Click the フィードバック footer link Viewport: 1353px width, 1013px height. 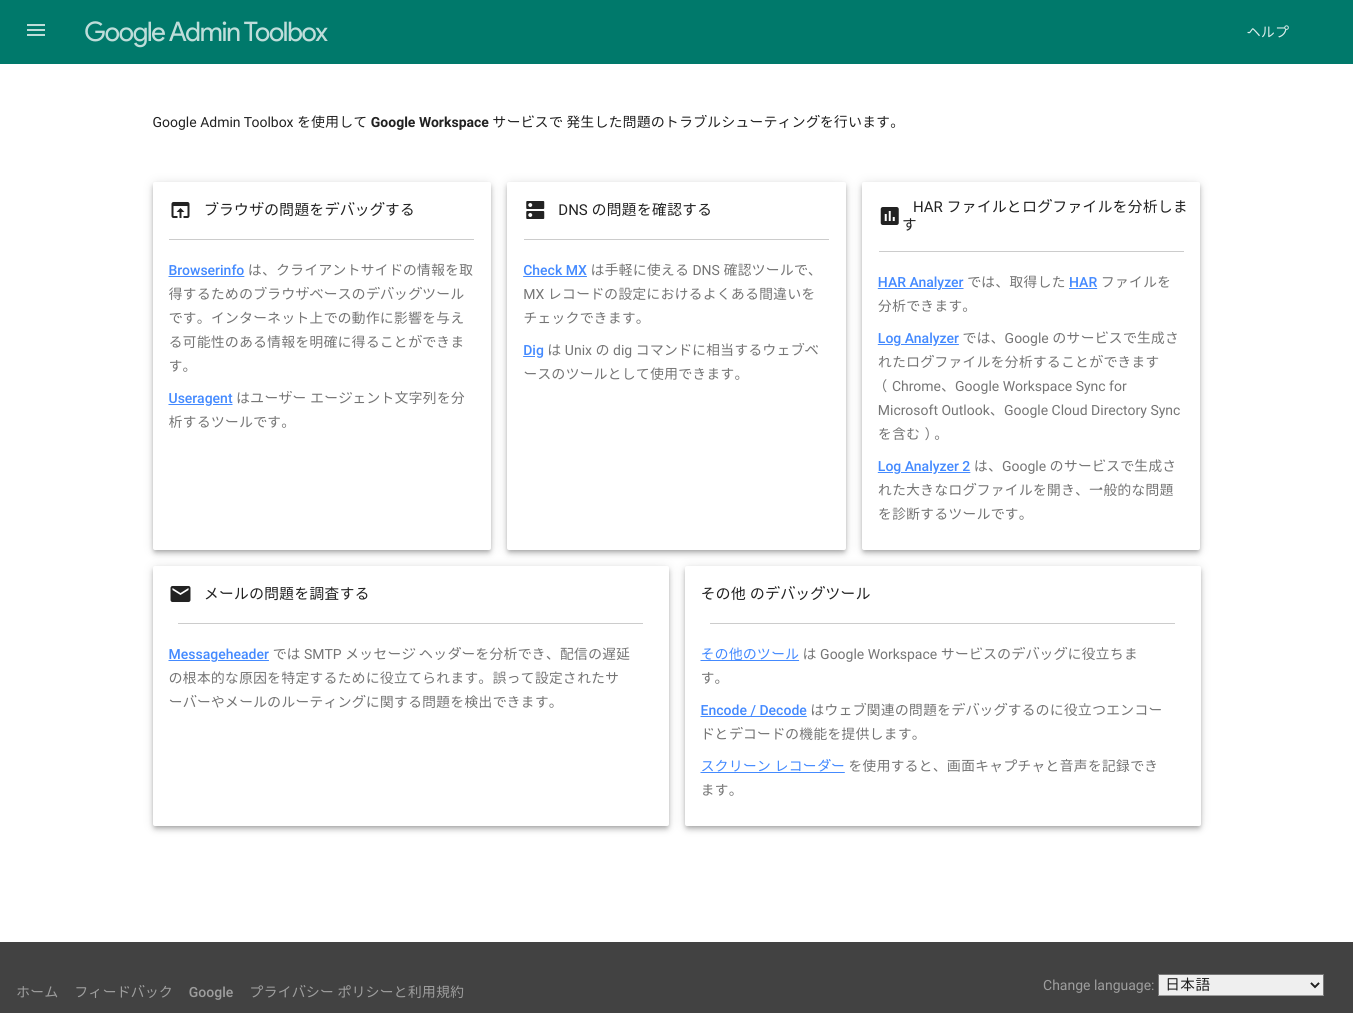[x=122, y=991]
